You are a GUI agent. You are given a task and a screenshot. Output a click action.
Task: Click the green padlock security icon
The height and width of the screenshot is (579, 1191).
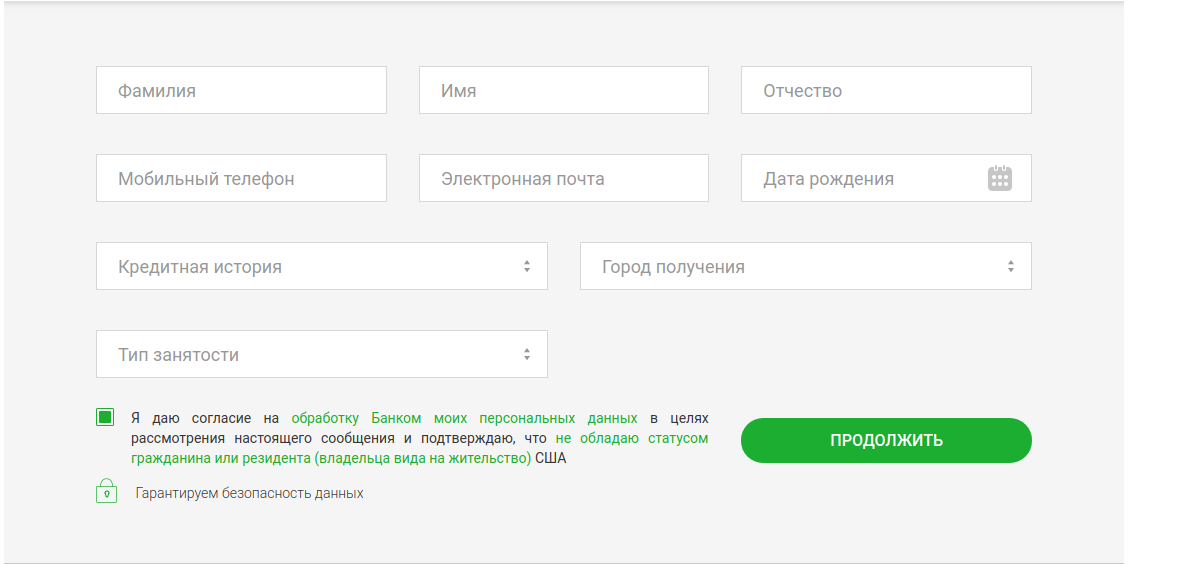(x=107, y=492)
